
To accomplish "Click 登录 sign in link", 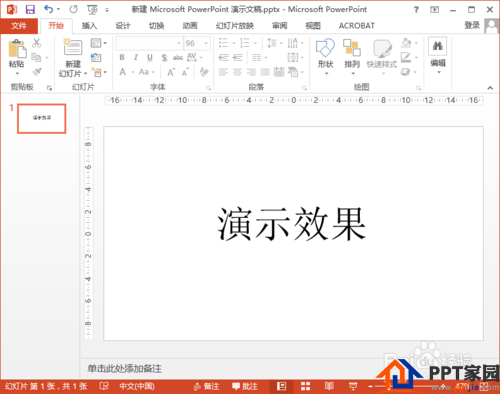I will pos(472,25).
